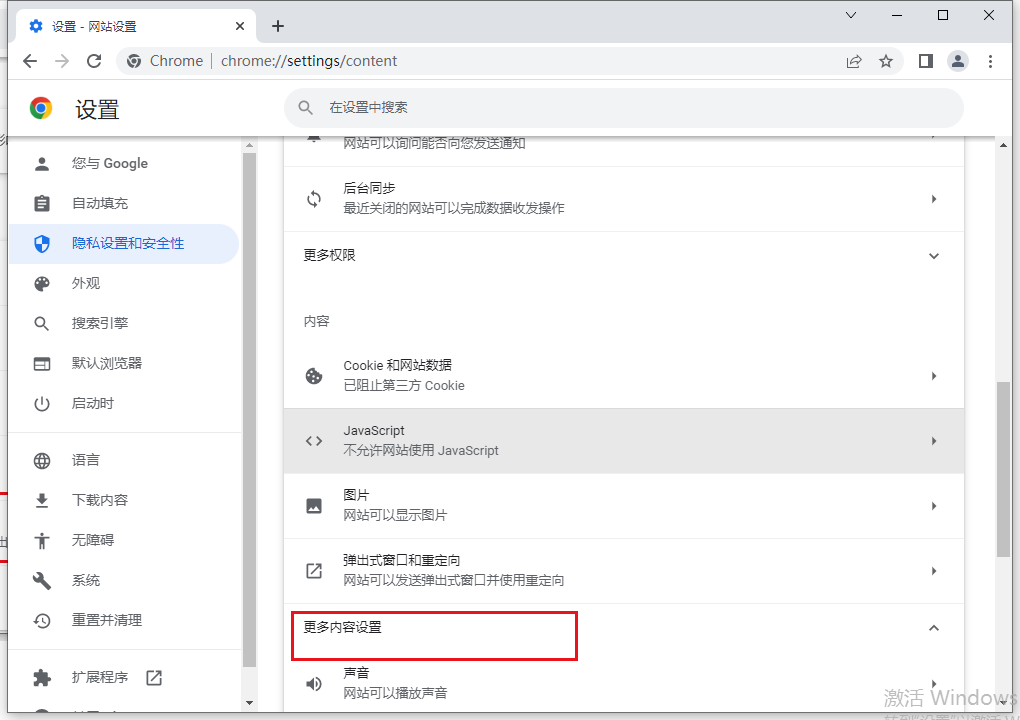Screen dimensions: 1020x720
Task: Click the main page scrollbar thumb
Action: click(x=1003, y=469)
